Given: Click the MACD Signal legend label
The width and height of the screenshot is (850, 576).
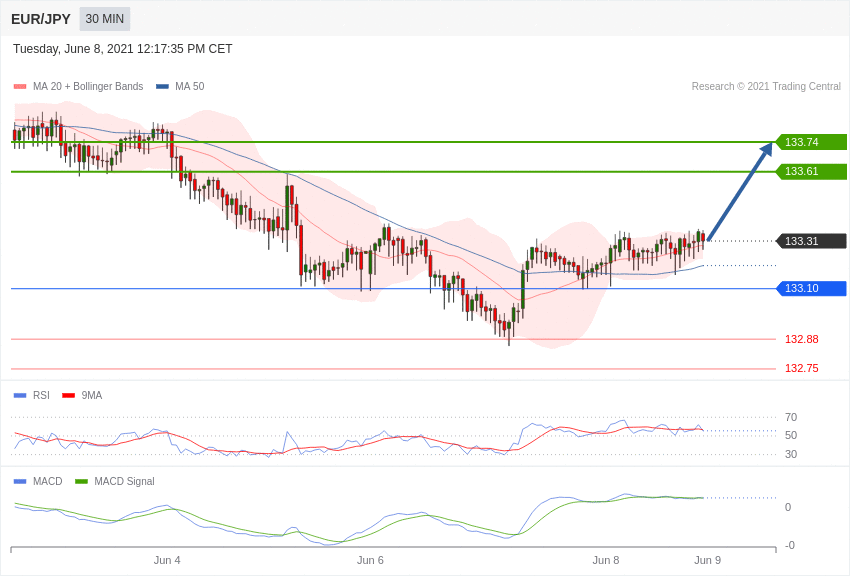Looking at the screenshot, I should [124, 481].
